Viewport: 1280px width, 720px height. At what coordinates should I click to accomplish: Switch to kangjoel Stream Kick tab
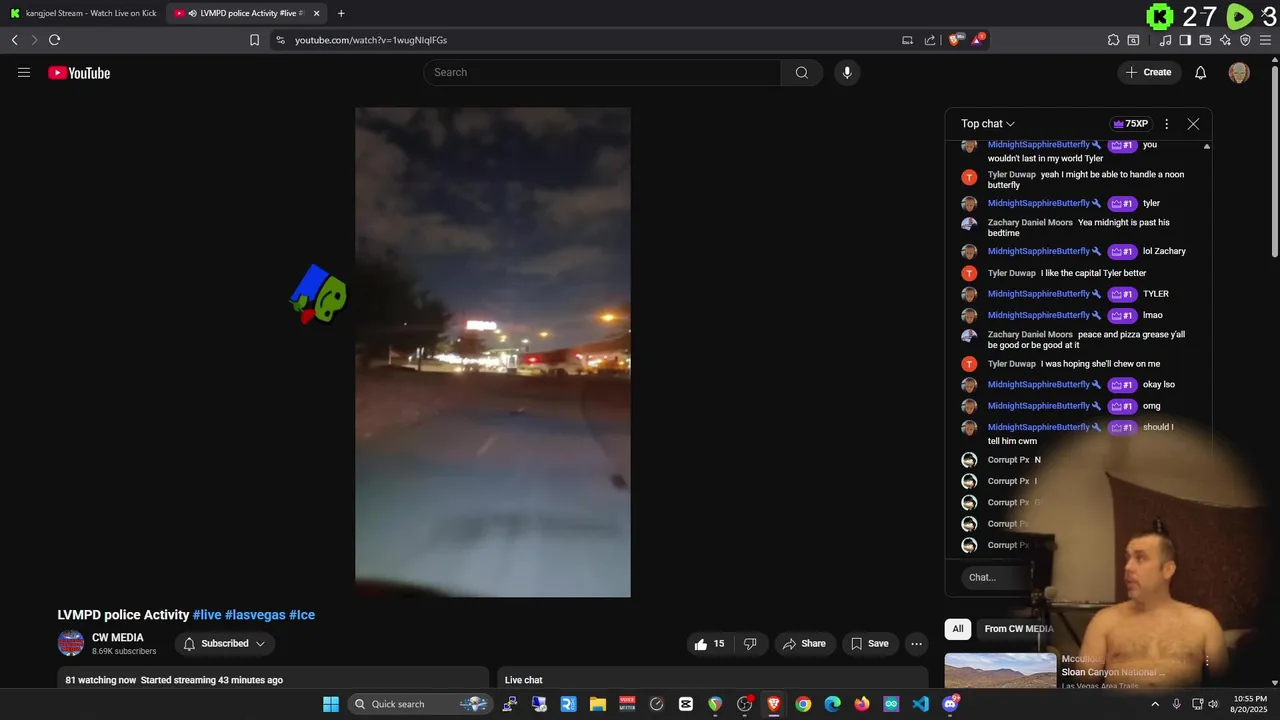tap(83, 13)
